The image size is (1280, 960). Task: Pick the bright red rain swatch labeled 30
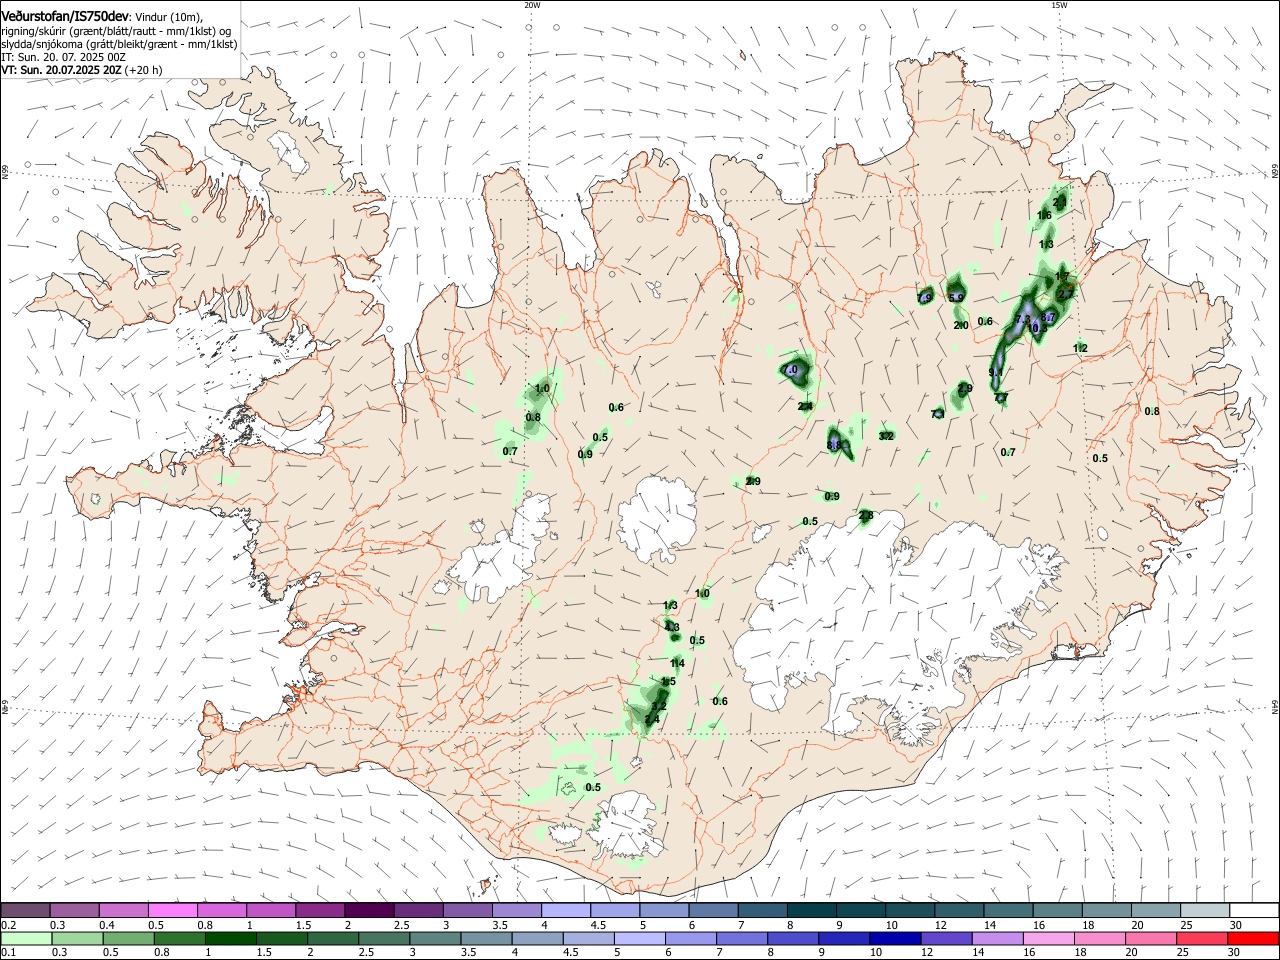[1253, 938]
